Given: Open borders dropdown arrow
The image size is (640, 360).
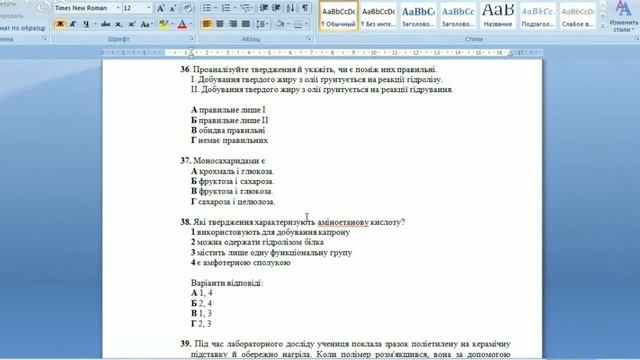Looking at the screenshot, I should click(x=307, y=24).
